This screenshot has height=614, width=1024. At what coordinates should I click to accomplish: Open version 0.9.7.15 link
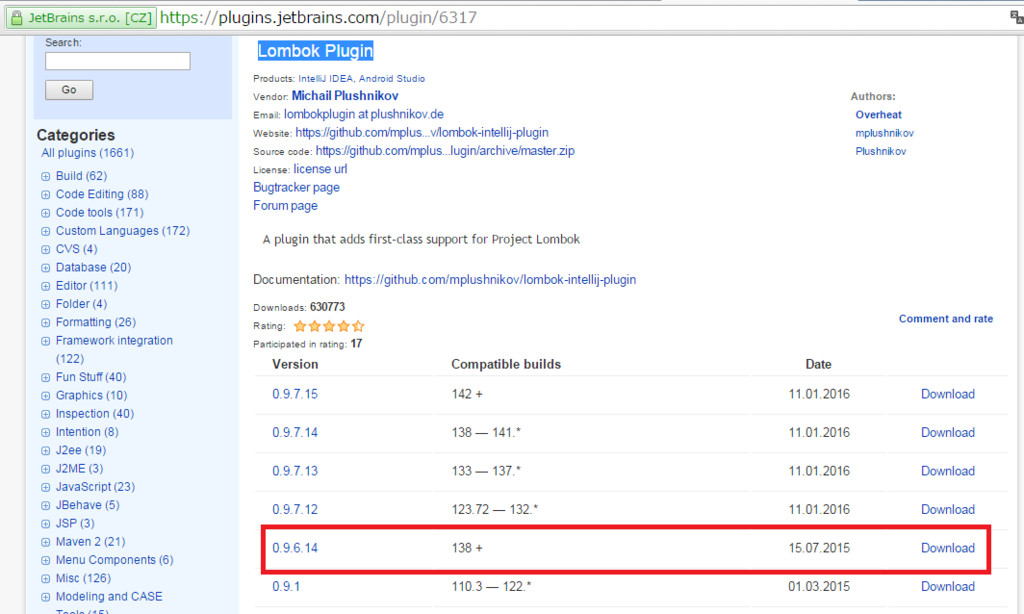[x=295, y=395]
